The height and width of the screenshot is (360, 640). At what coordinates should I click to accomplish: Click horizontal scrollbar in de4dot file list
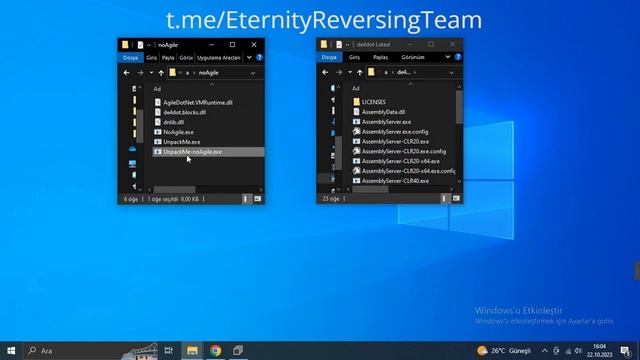370,189
